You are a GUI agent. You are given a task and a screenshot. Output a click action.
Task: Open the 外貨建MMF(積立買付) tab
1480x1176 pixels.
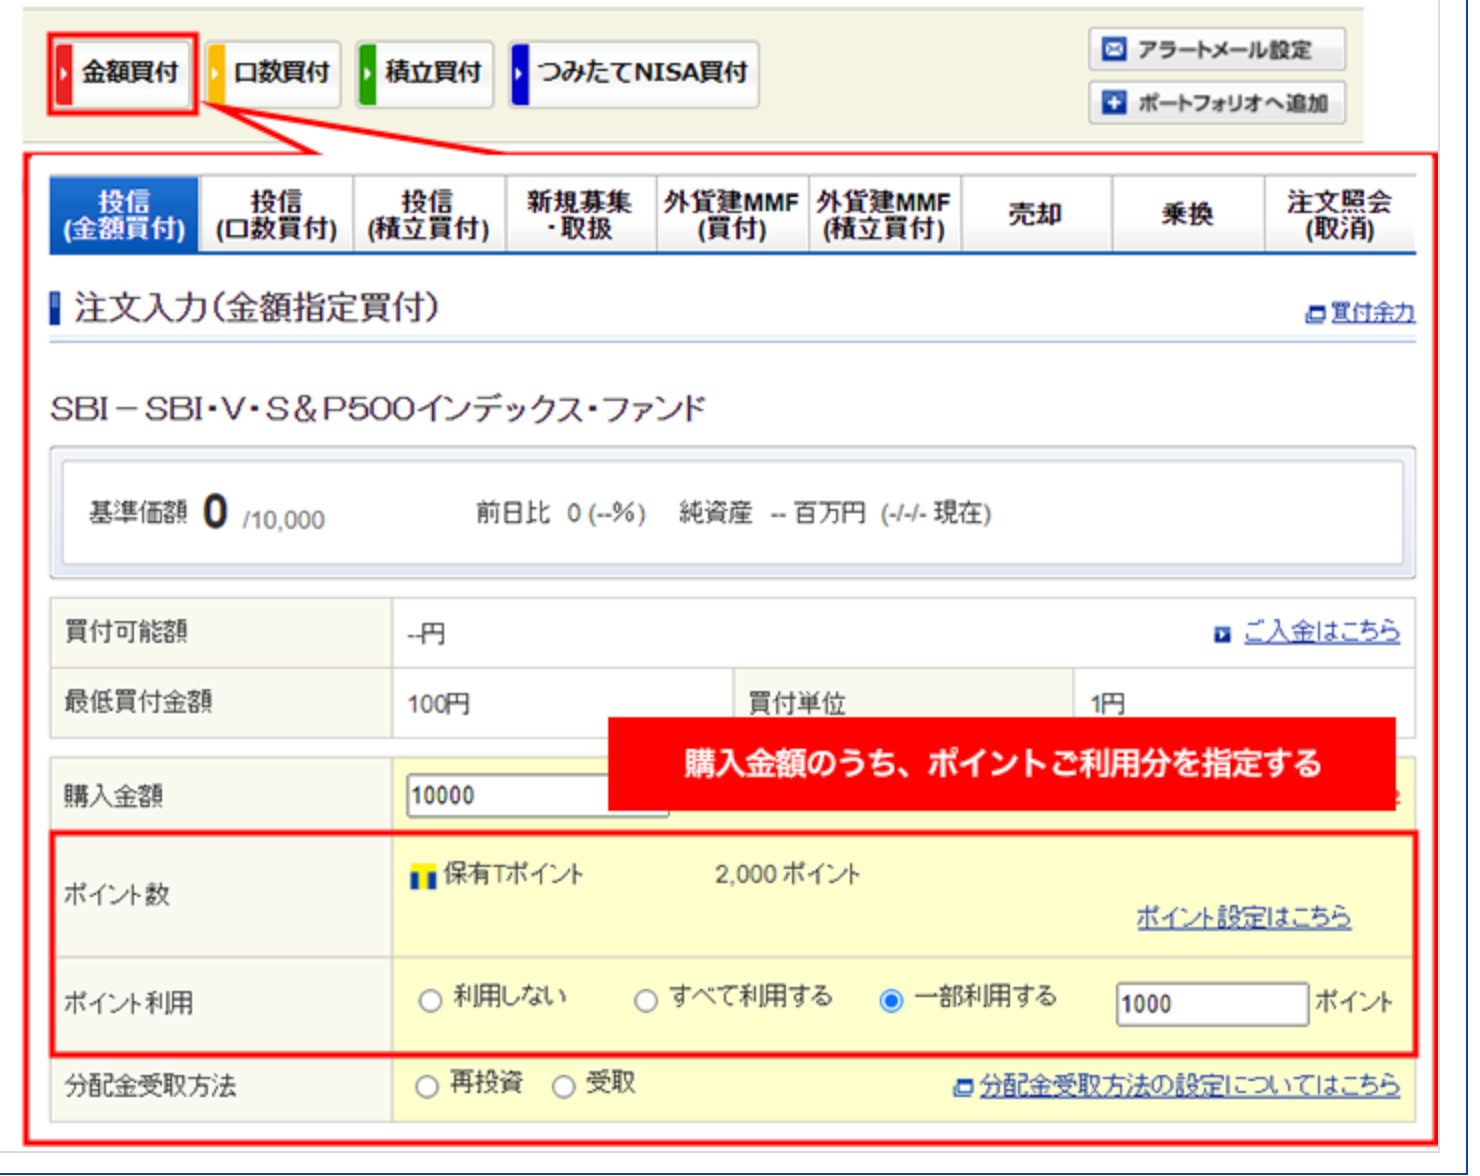tap(884, 215)
